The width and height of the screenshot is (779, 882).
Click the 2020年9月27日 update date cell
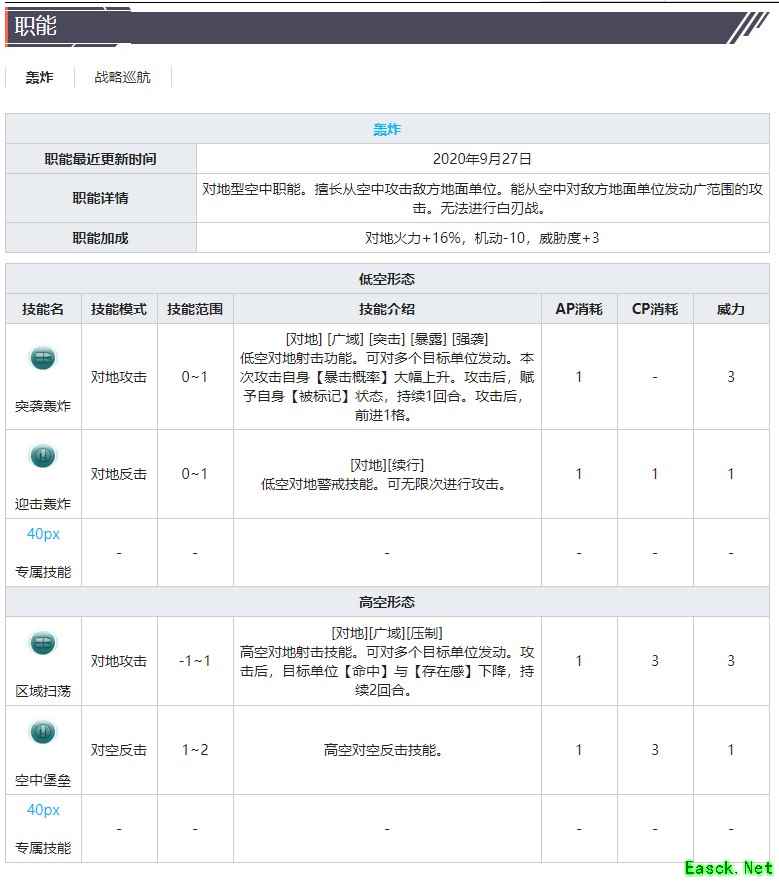click(x=482, y=159)
